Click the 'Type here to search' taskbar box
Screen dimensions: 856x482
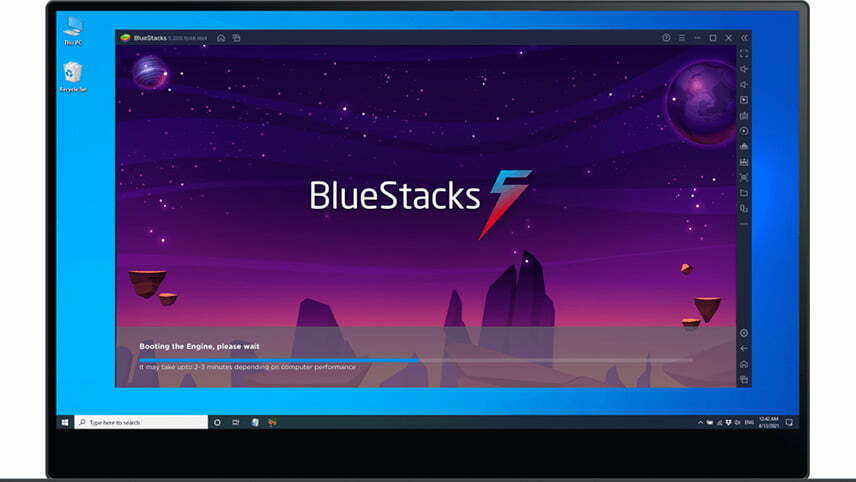point(141,423)
